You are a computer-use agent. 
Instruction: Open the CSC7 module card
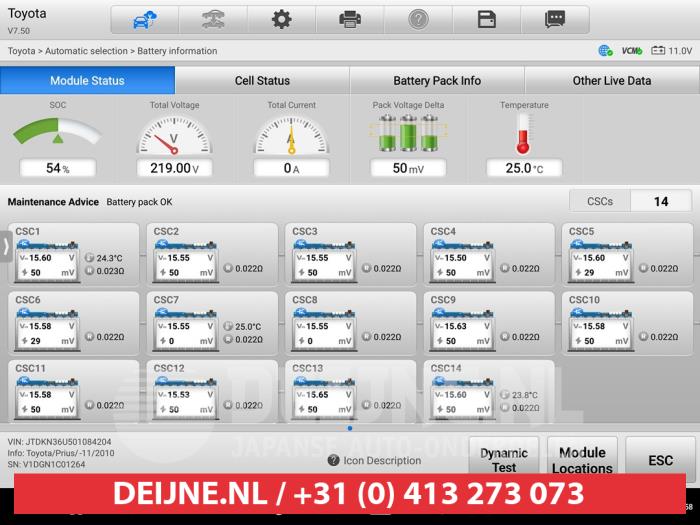(x=212, y=323)
